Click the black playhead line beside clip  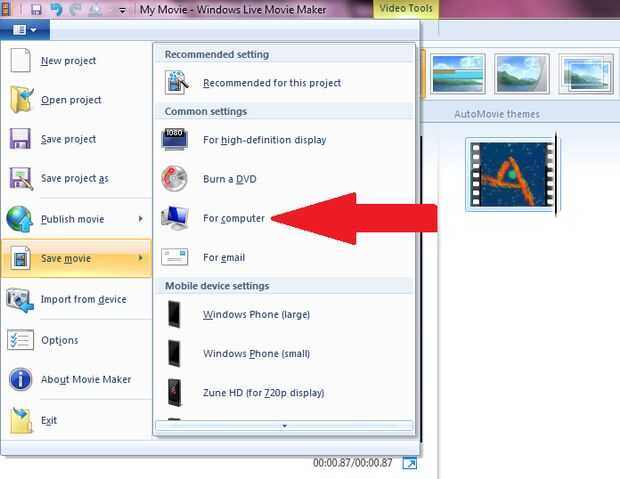point(556,174)
